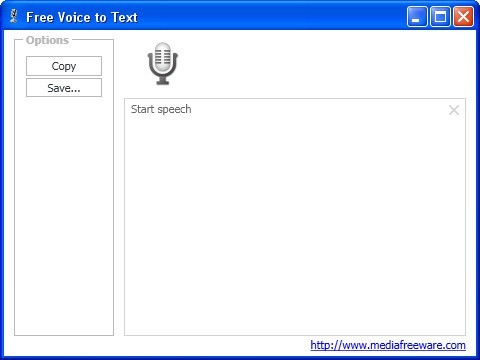Click the app icon in title bar

[14, 17]
